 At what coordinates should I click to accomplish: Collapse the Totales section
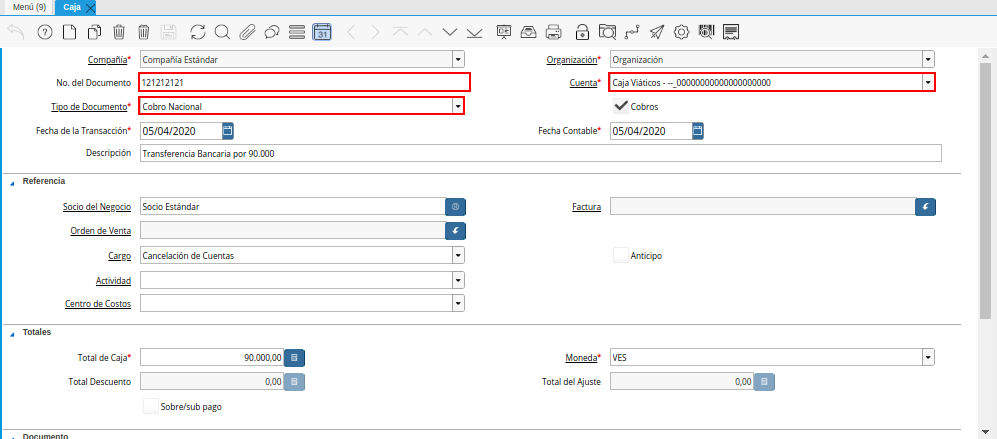tap(12, 333)
